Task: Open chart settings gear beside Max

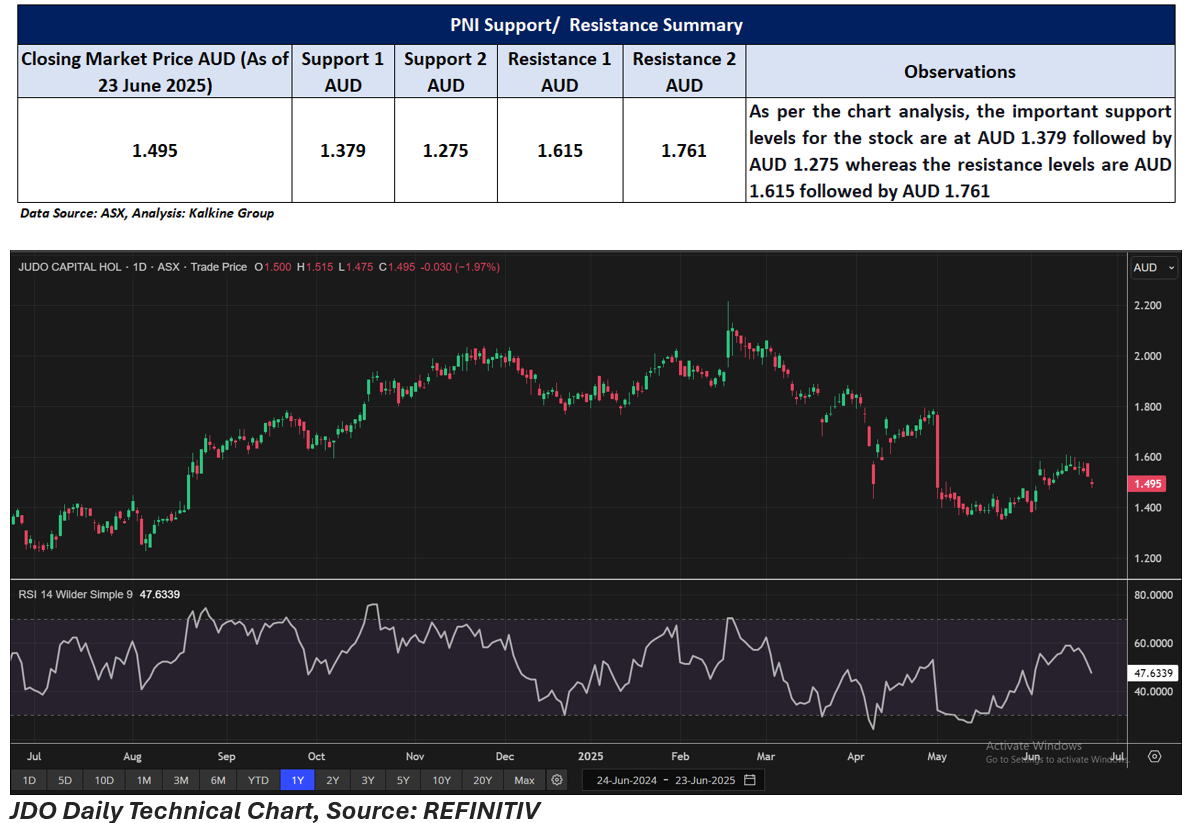Action: click(x=557, y=780)
